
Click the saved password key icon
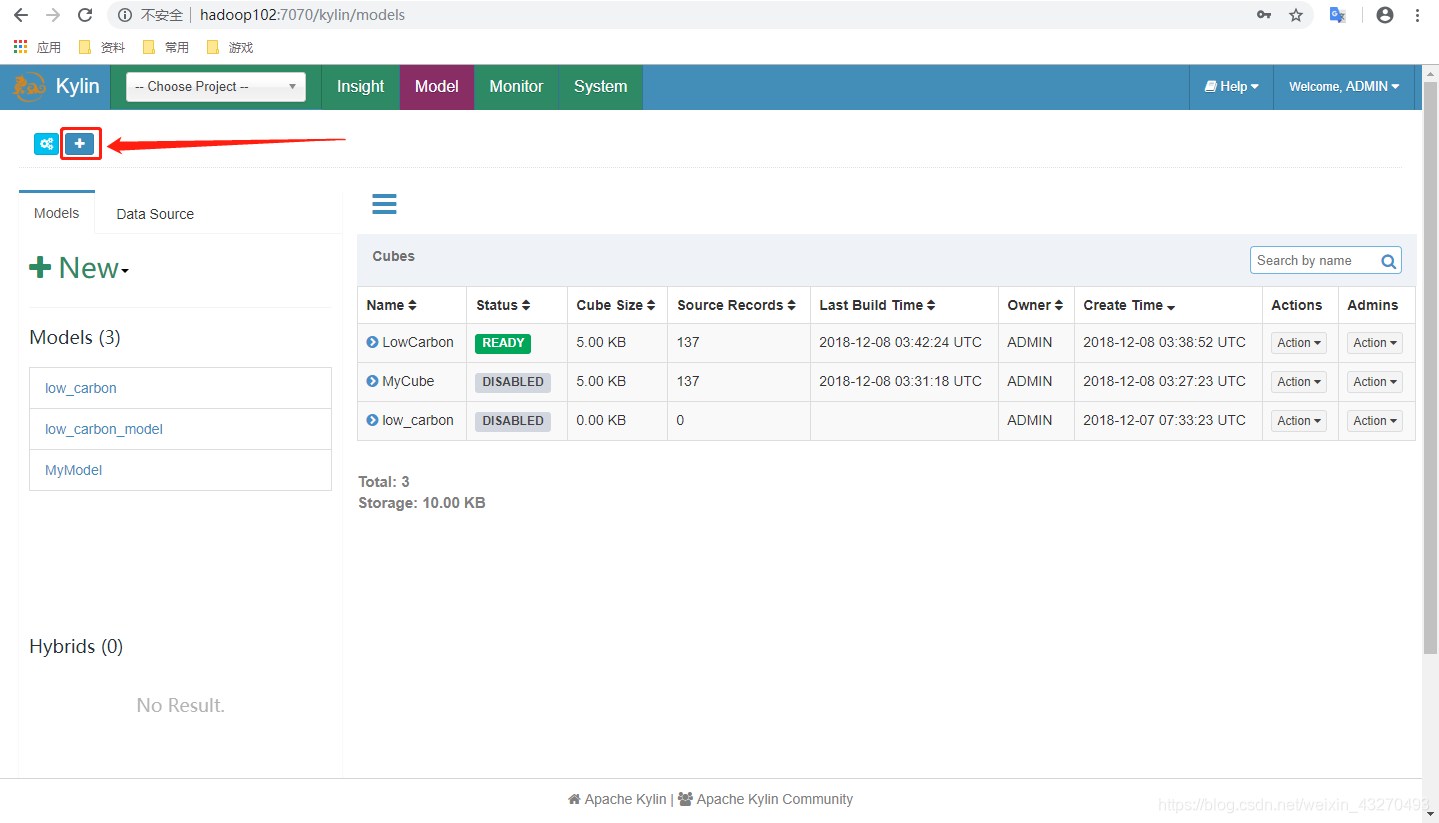pyautogui.click(x=1264, y=15)
